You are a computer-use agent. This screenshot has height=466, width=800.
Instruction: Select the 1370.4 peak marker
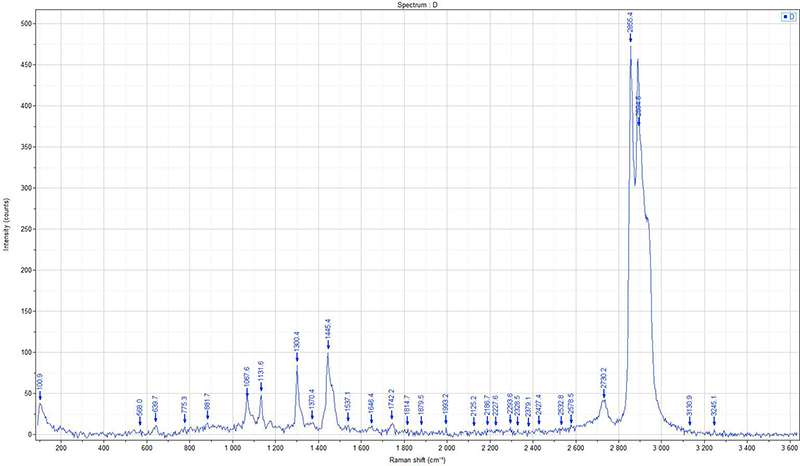click(312, 414)
